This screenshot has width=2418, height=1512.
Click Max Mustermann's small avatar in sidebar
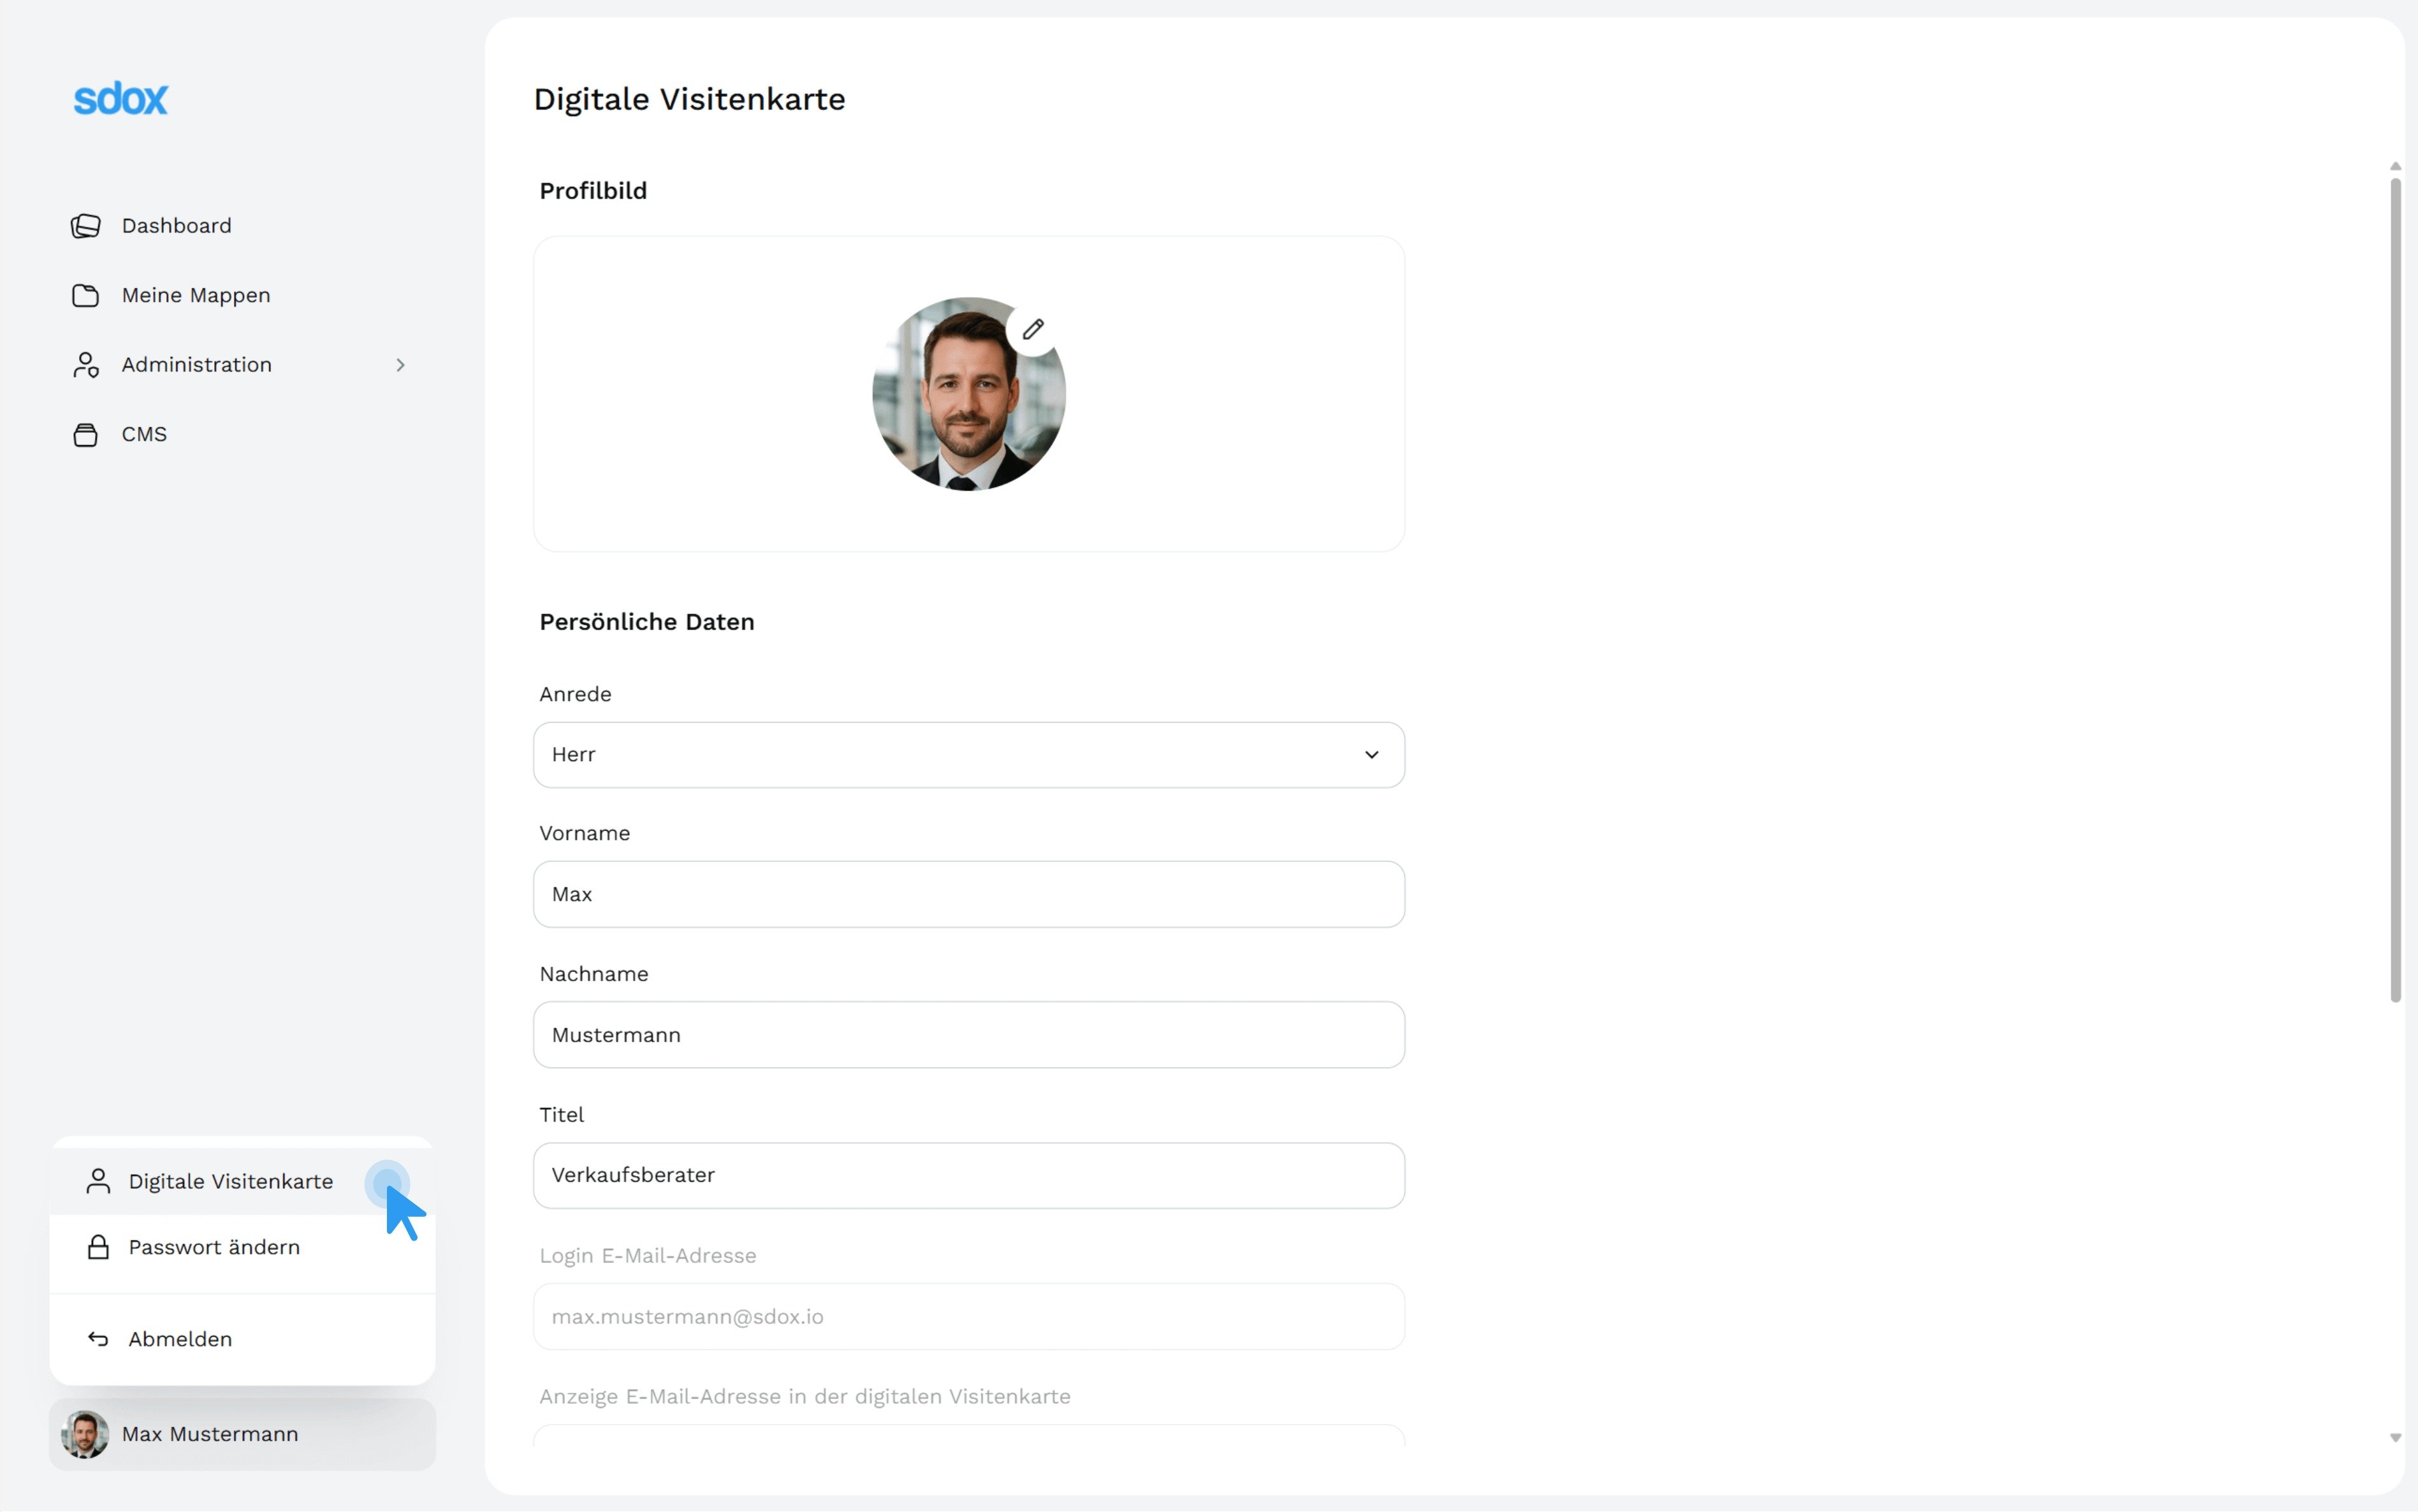click(x=85, y=1434)
